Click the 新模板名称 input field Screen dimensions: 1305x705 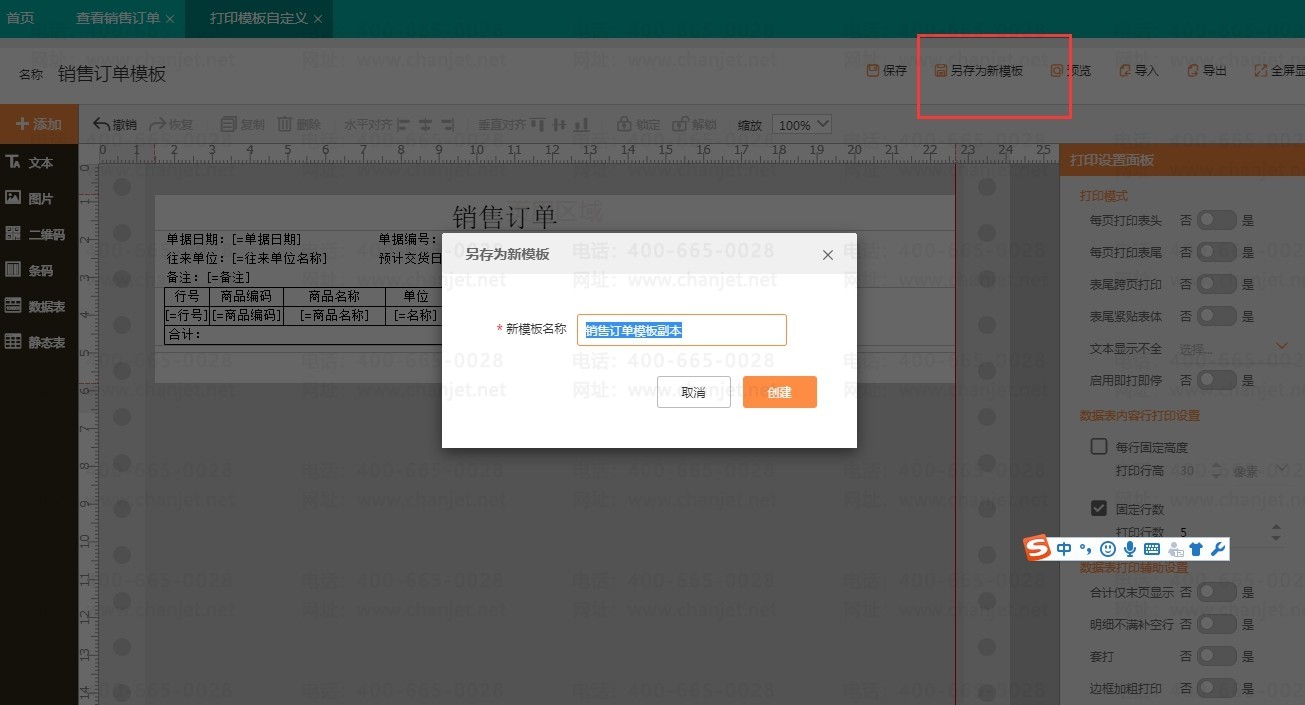point(681,330)
